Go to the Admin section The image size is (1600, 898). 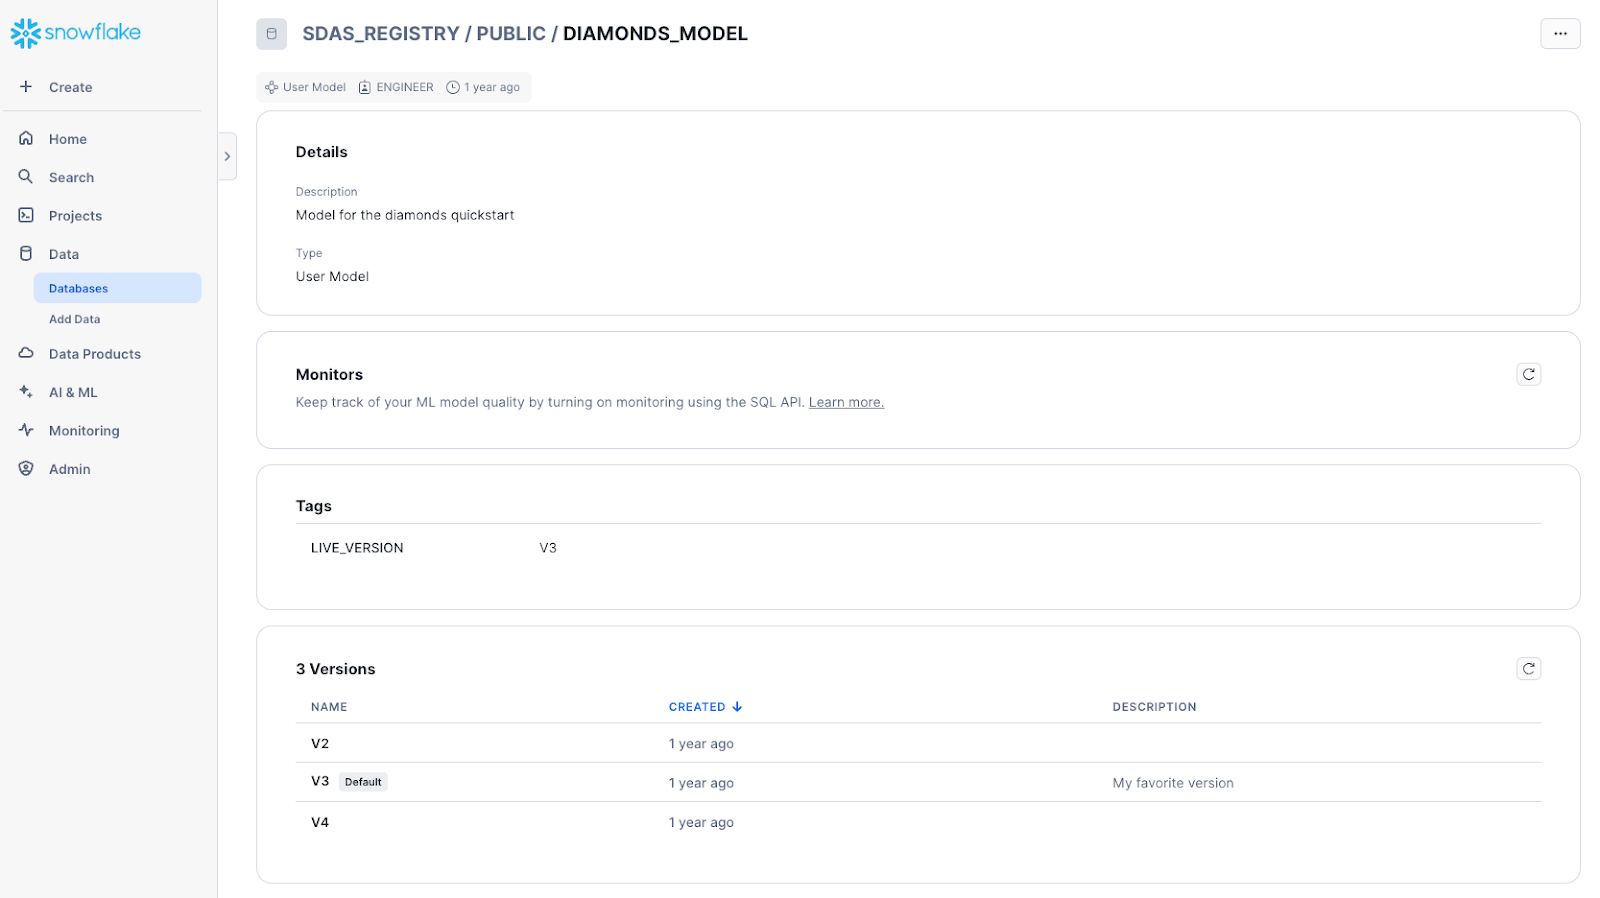pos(69,469)
